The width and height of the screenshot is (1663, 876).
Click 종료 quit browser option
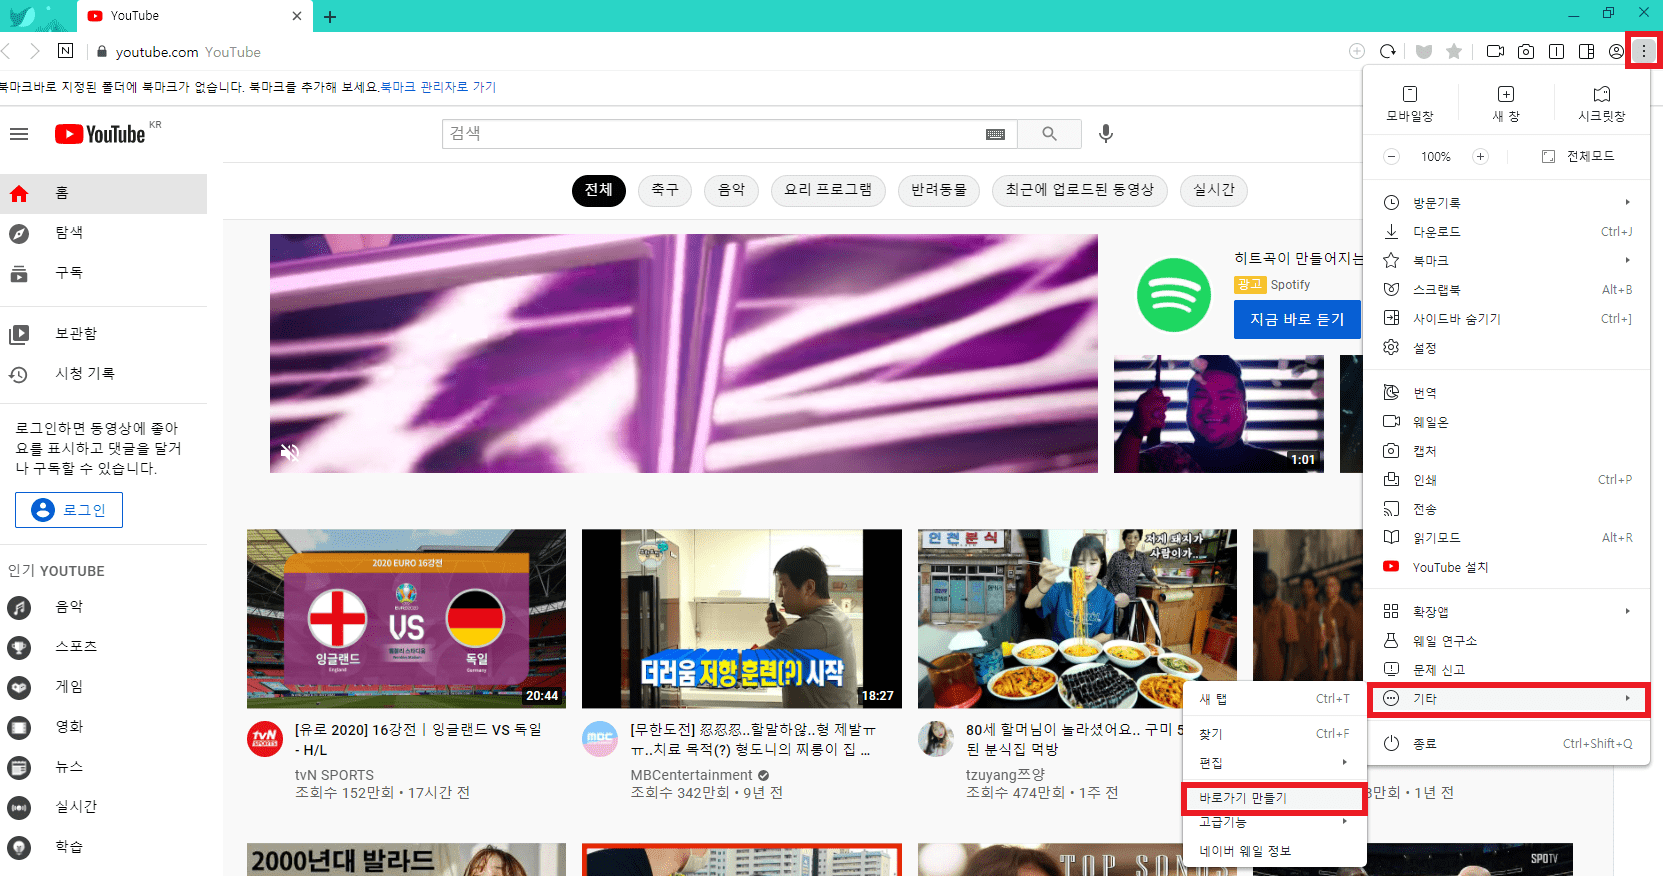[x=1507, y=744]
